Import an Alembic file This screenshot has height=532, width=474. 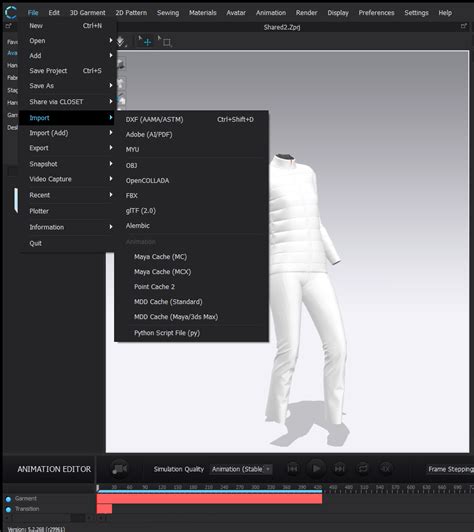point(192,226)
